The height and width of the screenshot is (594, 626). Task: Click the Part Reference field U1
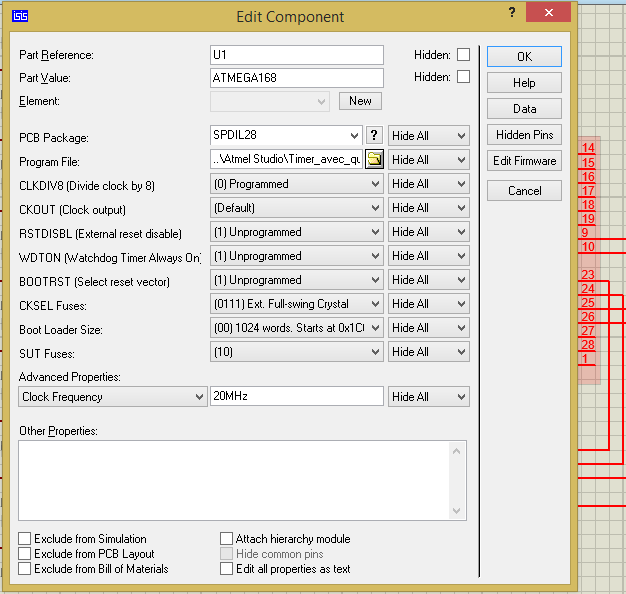(x=297, y=55)
